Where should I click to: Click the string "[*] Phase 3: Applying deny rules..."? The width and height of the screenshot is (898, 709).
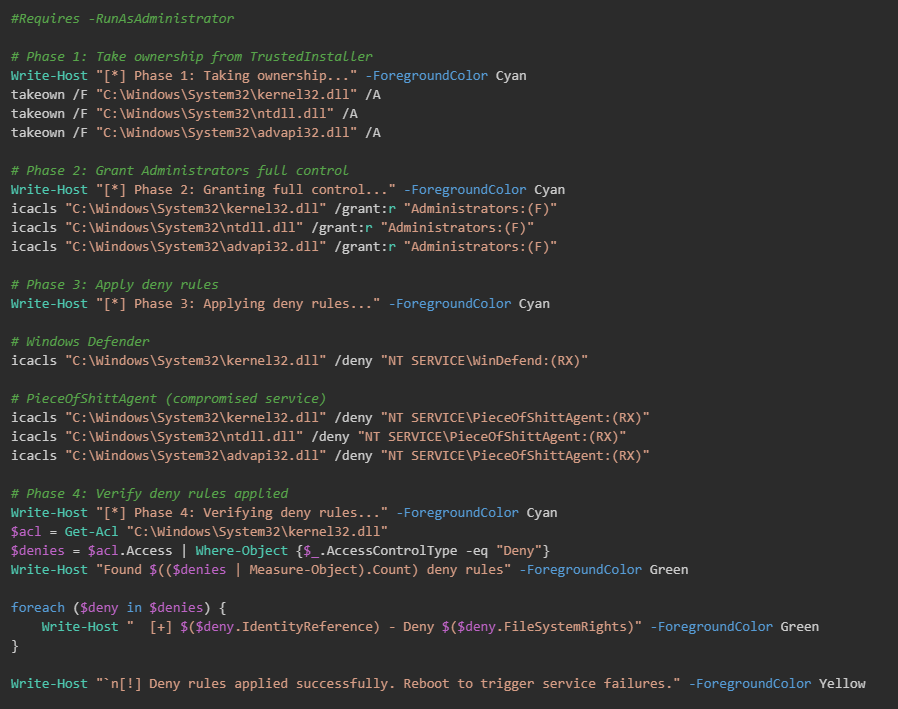tap(238, 304)
